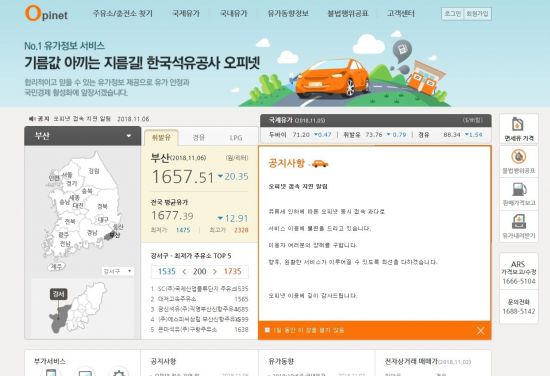Screen dimensions: 550x376
Task: Click the 회원가입 button
Action: 477,14
